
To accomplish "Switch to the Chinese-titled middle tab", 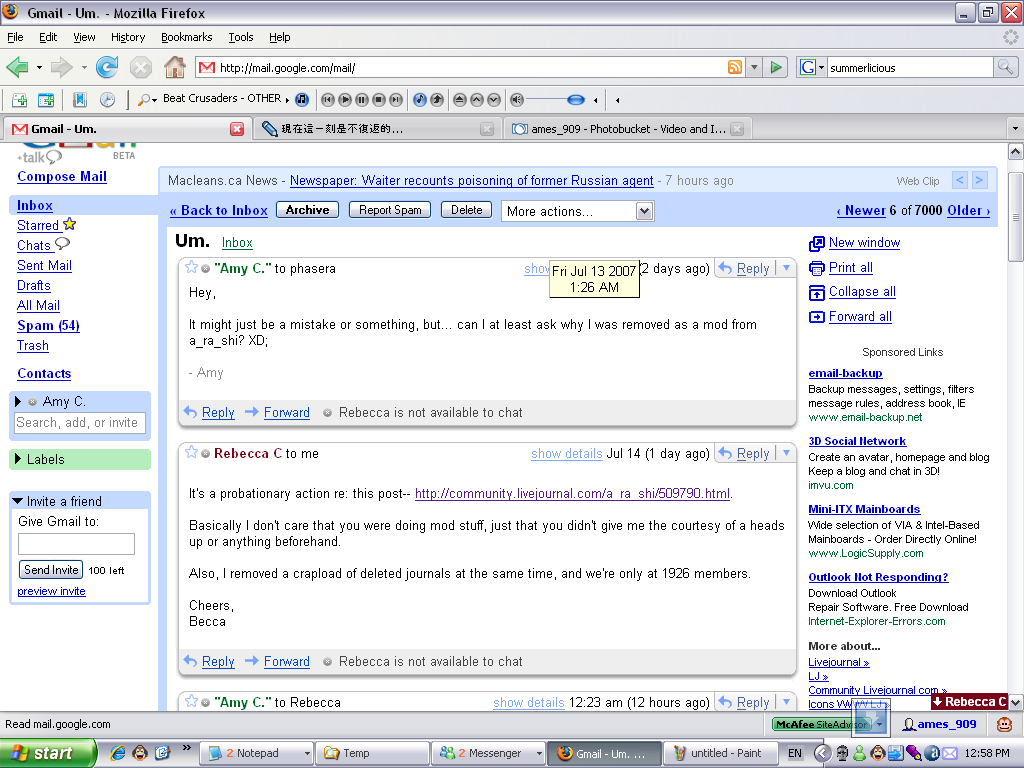I will pyautogui.click(x=377, y=129).
